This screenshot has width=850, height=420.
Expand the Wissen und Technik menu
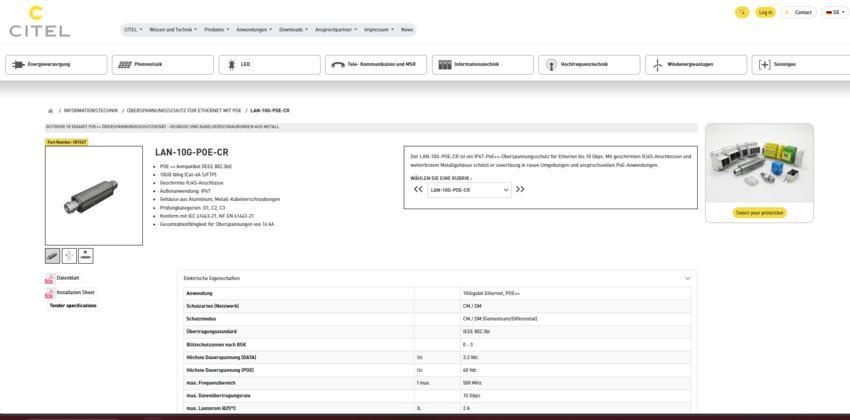pos(173,30)
